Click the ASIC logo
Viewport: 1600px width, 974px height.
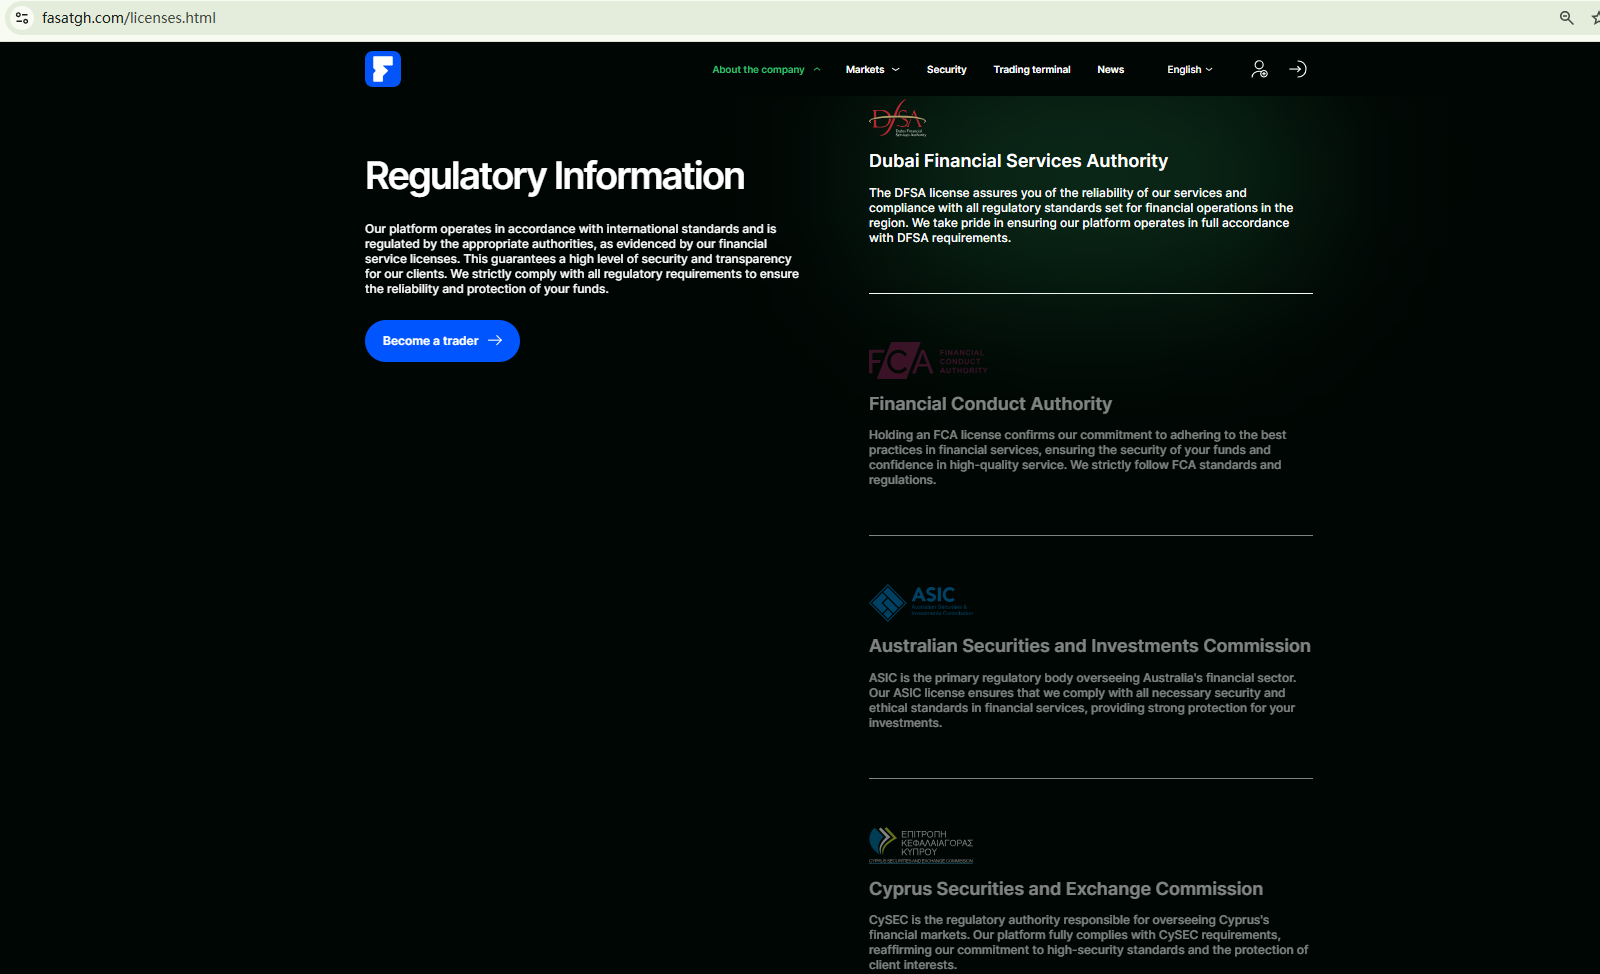click(x=920, y=602)
